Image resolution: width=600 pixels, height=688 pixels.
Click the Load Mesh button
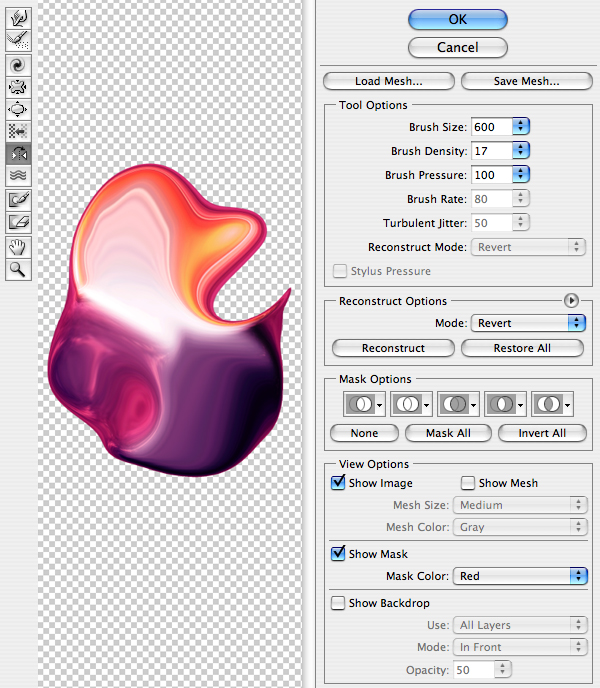389,81
